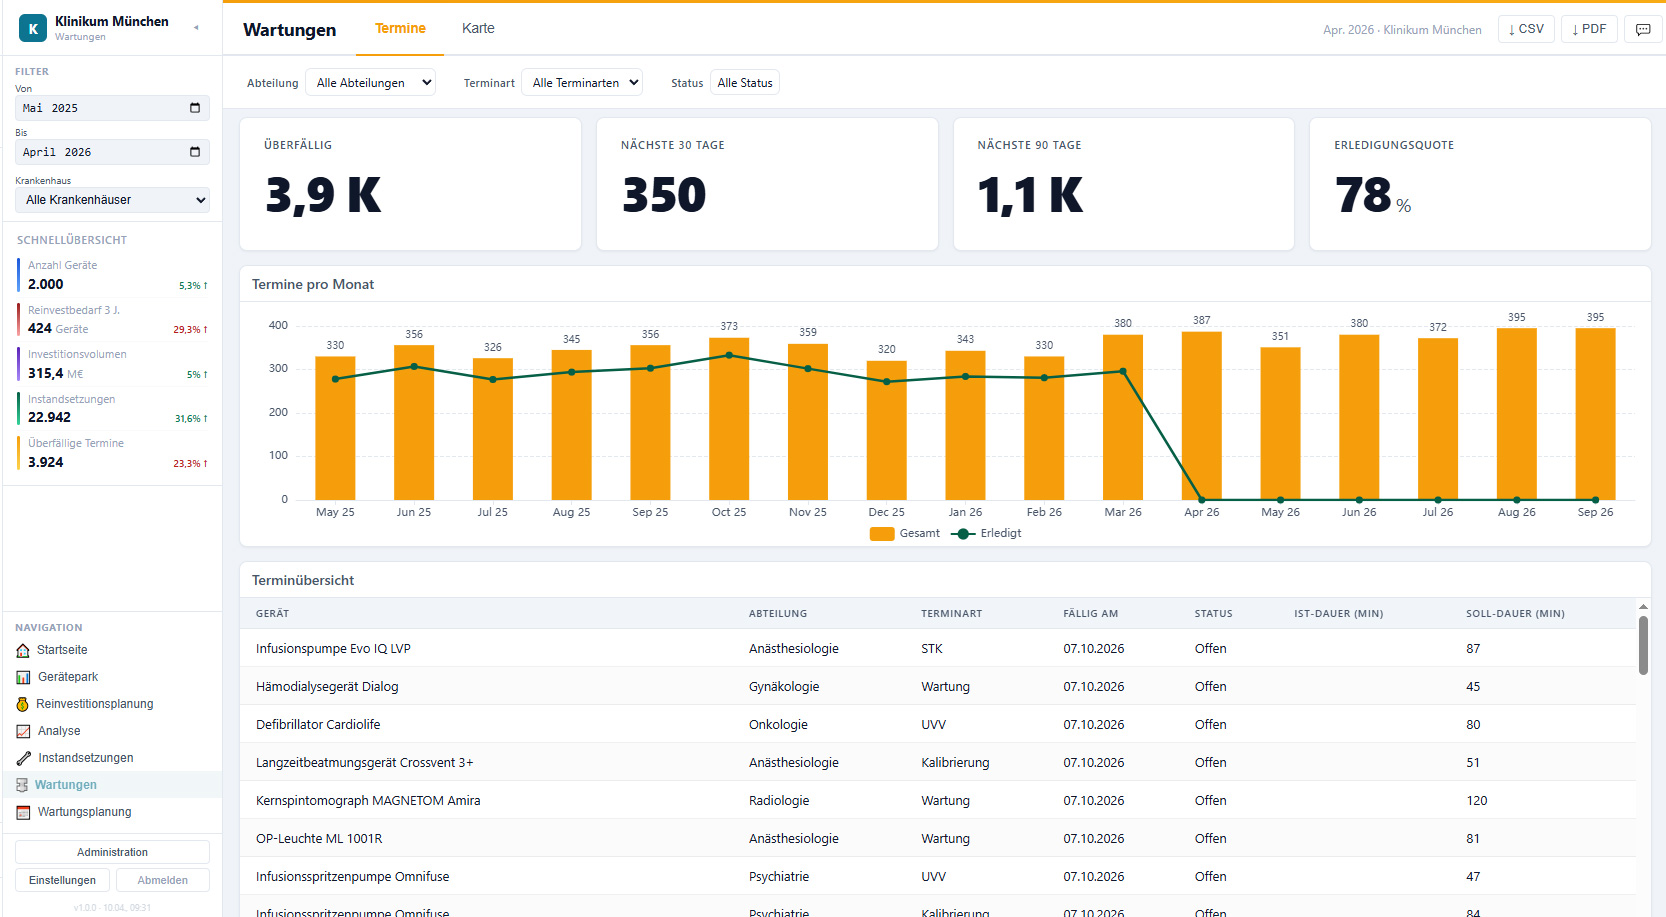Image resolution: width=1666 pixels, height=917 pixels.
Task: Click the Wartungsplanung calendar icon
Action: [23, 812]
